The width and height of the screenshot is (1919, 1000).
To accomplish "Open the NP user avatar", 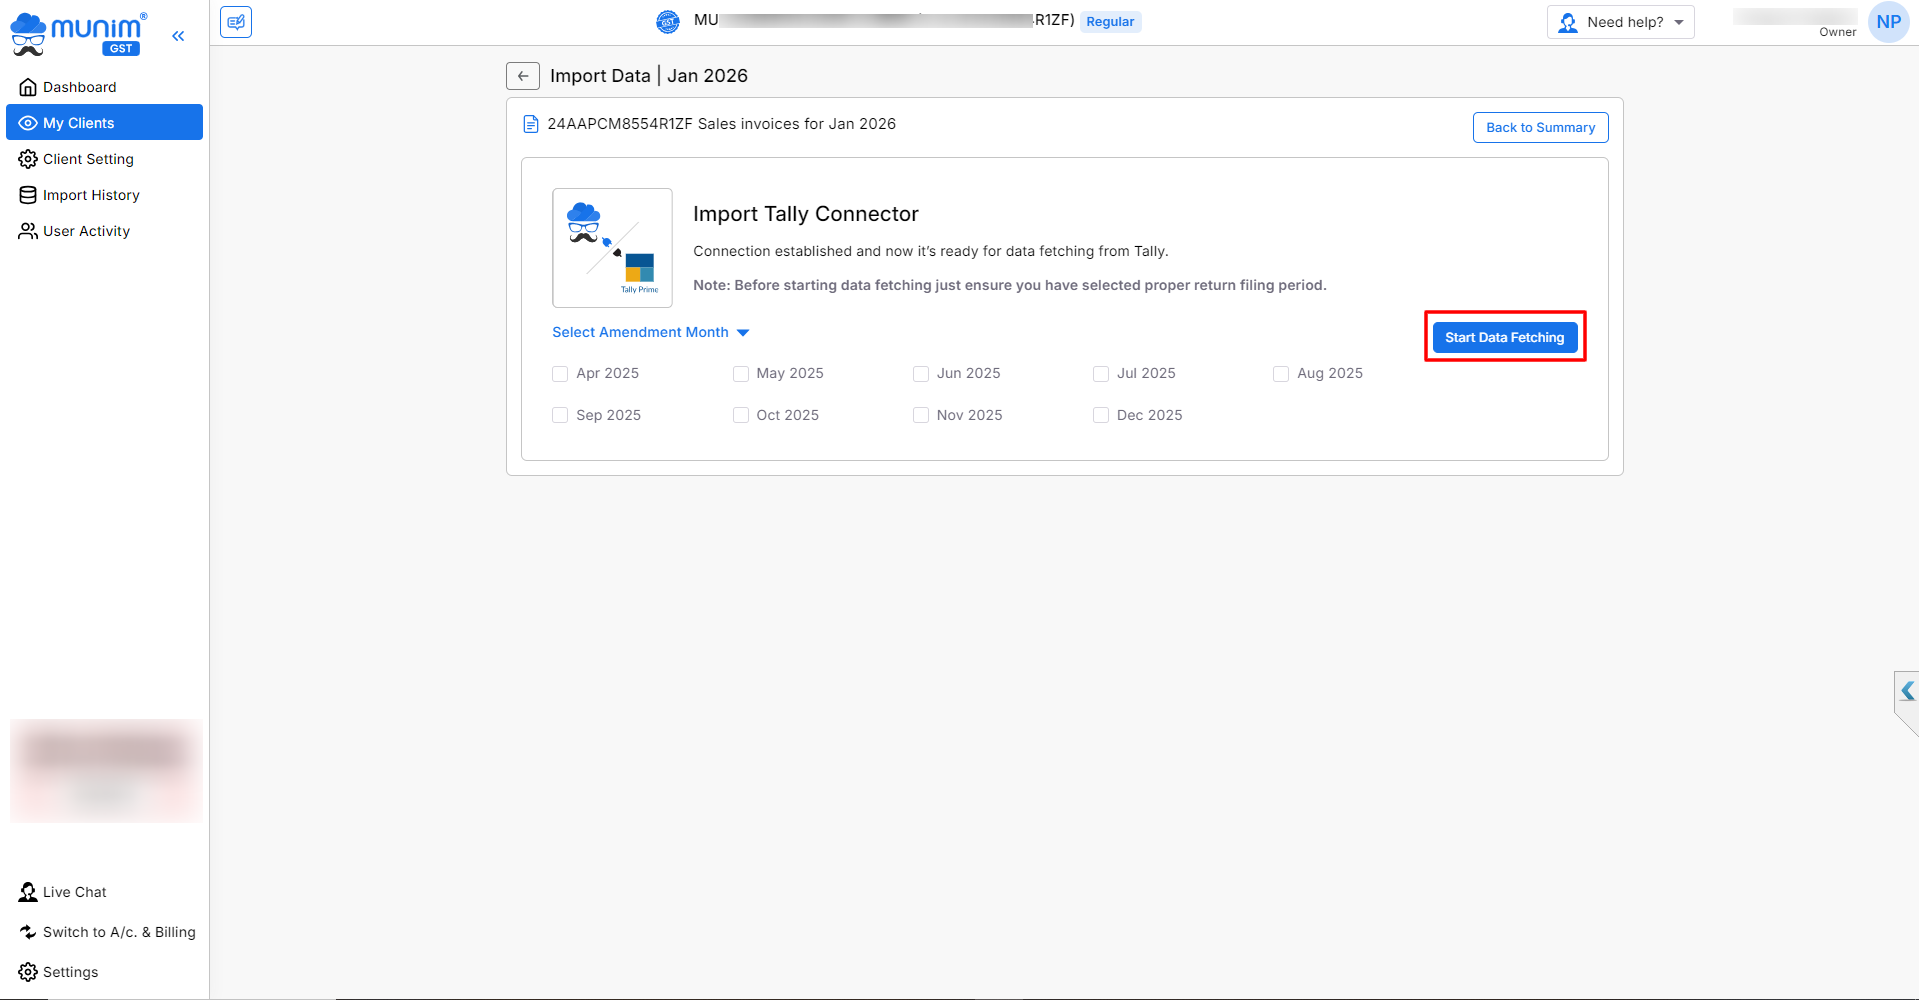I will (x=1888, y=22).
